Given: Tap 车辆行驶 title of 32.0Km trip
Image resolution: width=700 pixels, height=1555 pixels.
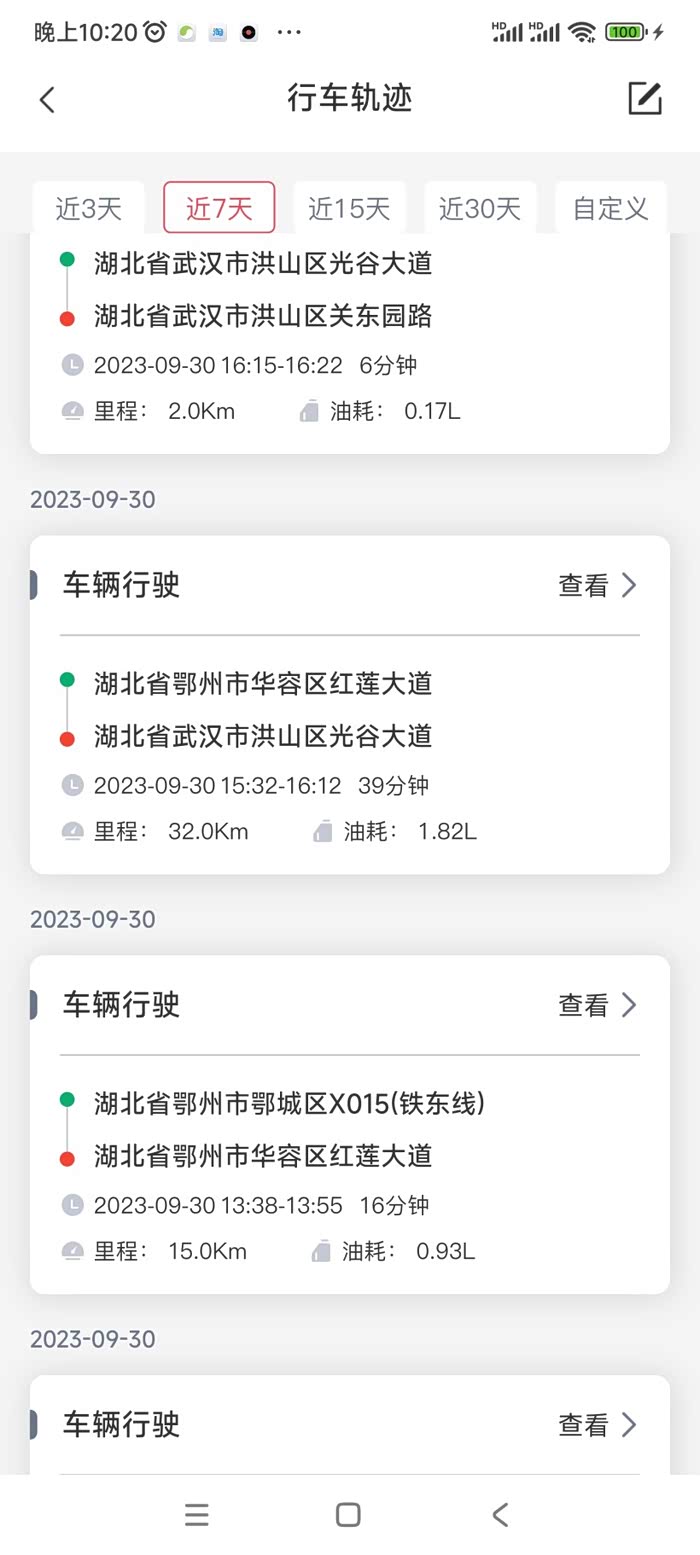Looking at the screenshot, I should (121, 585).
